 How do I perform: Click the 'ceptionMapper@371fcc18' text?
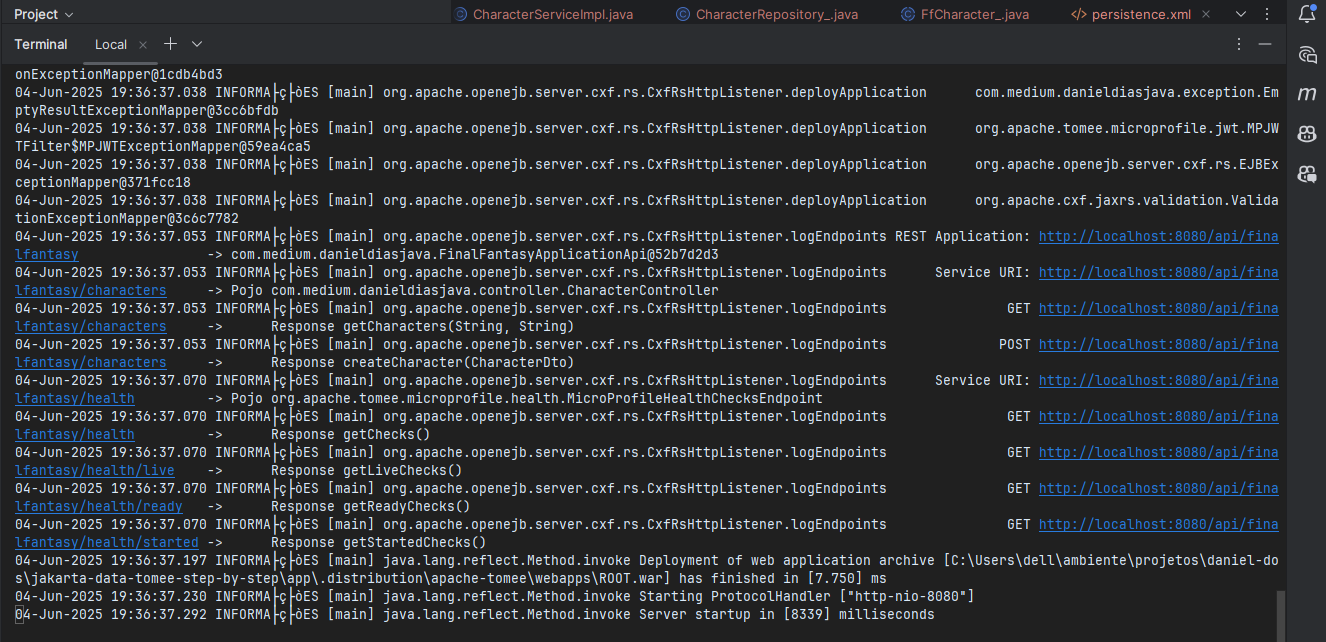103,182
